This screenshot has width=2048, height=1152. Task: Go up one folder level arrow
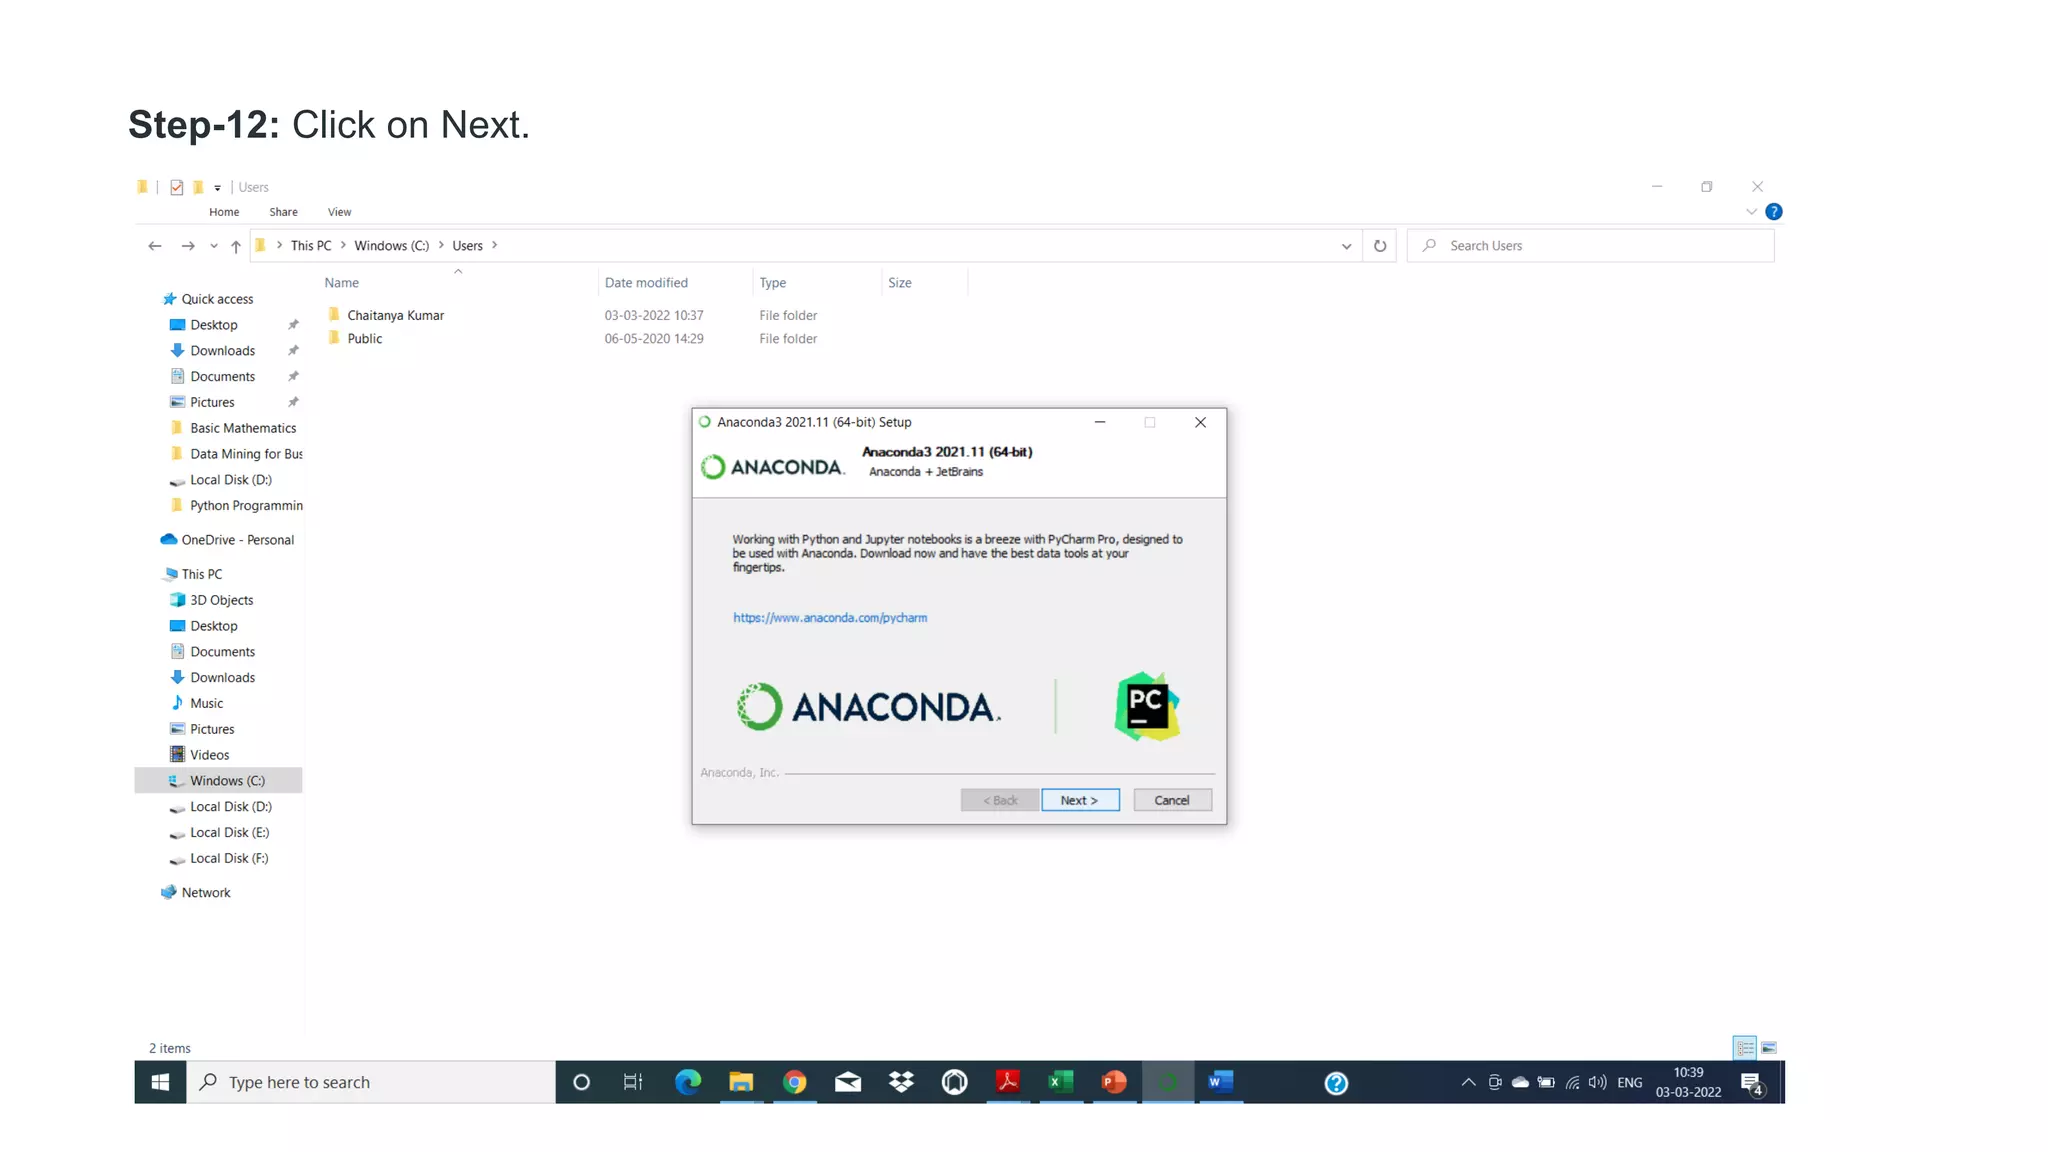click(236, 246)
